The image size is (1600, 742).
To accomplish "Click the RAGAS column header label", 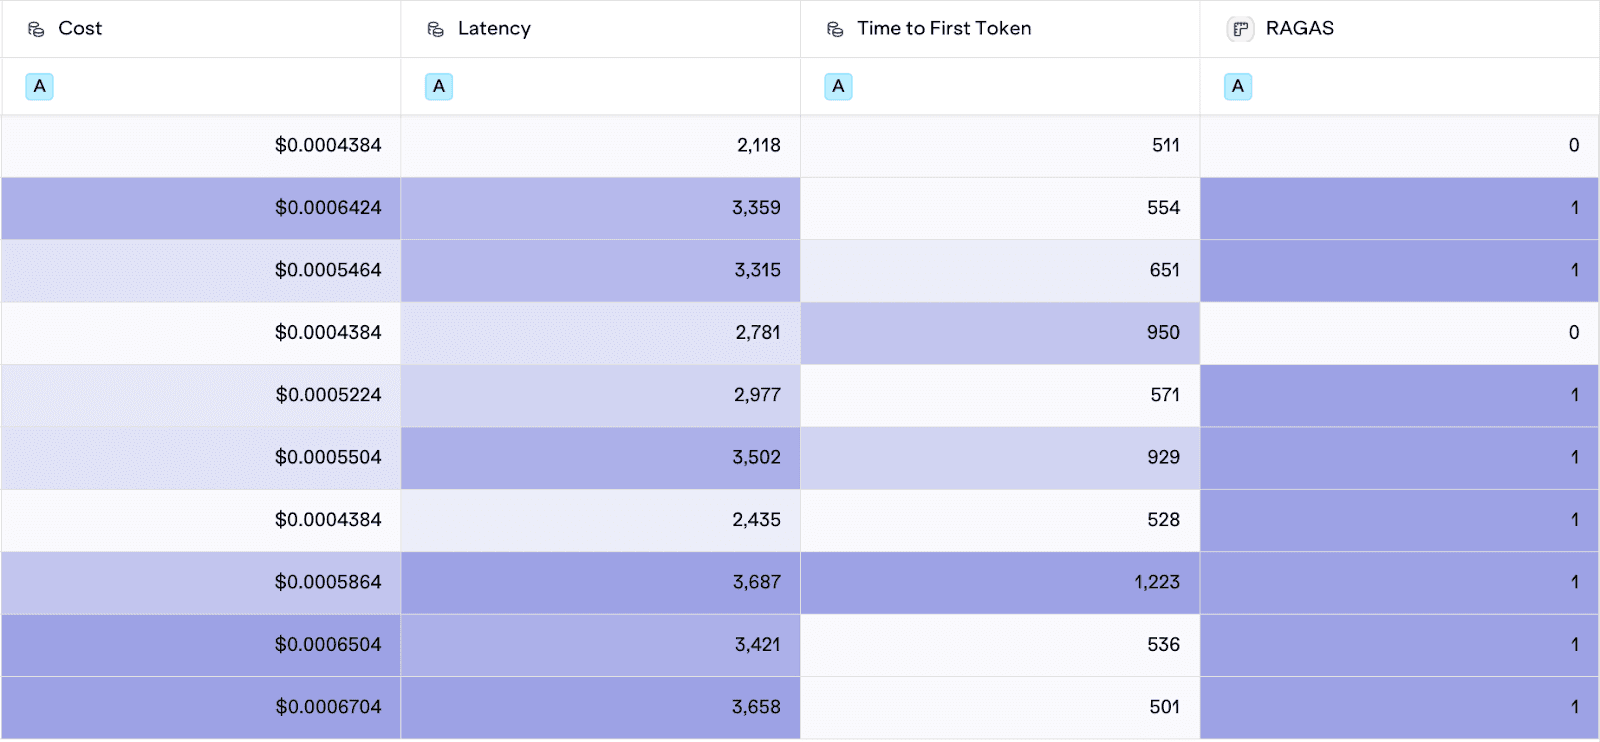I will pos(1299,29).
